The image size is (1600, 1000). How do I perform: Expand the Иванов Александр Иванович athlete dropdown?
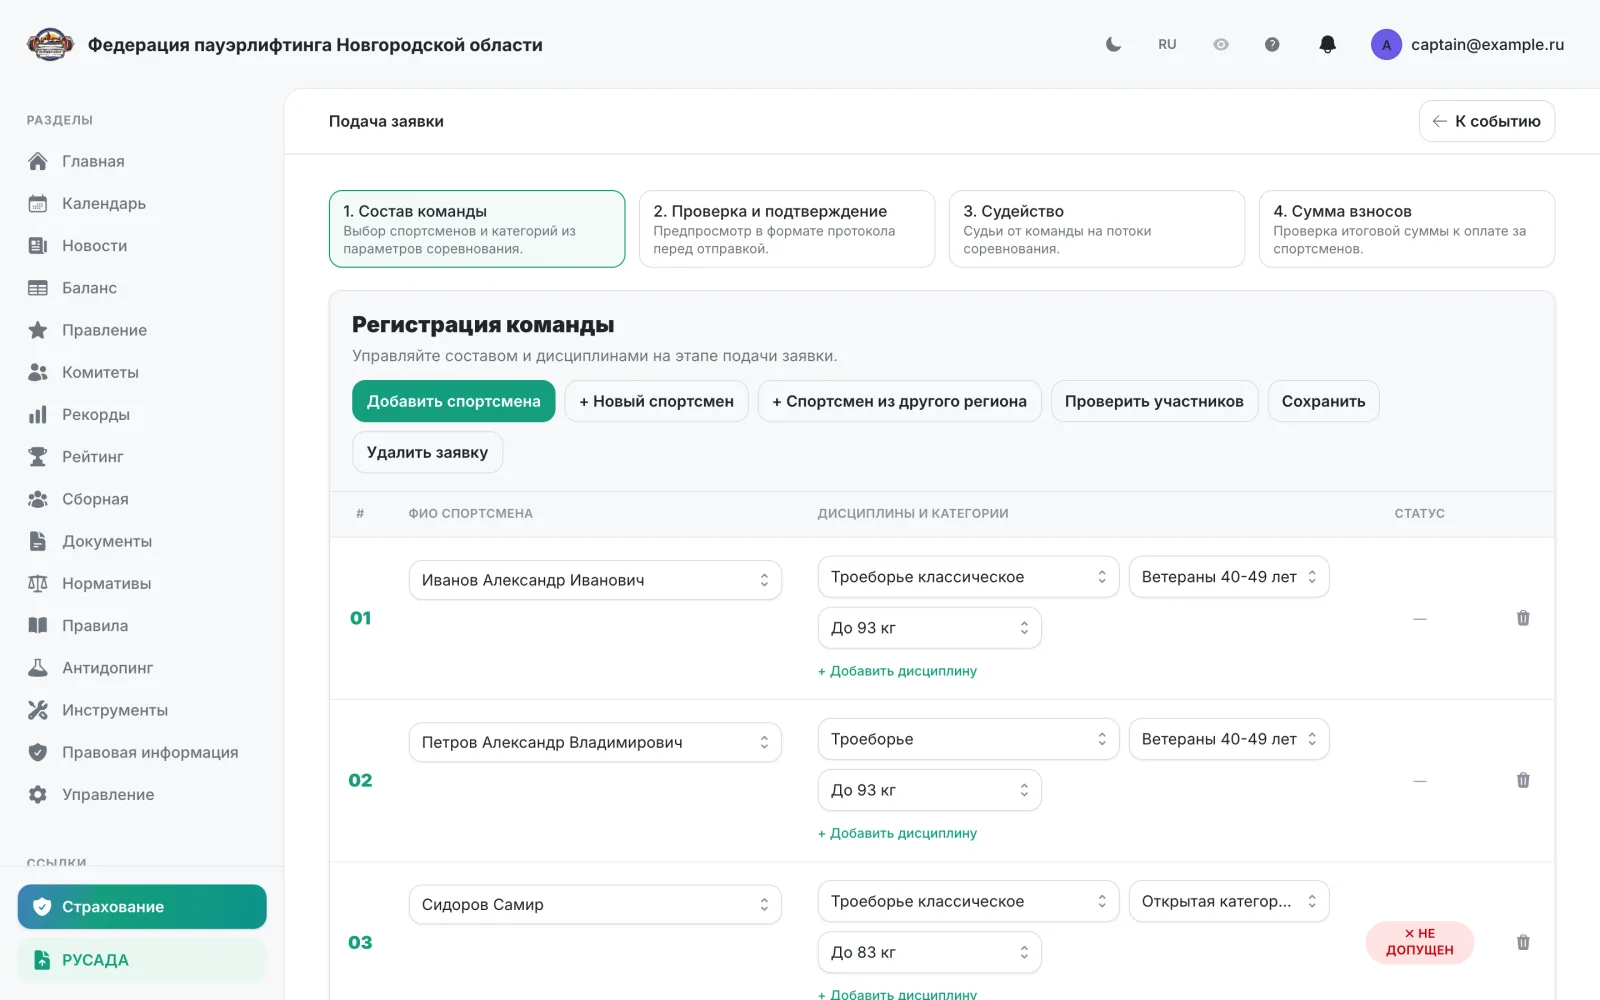(x=595, y=580)
